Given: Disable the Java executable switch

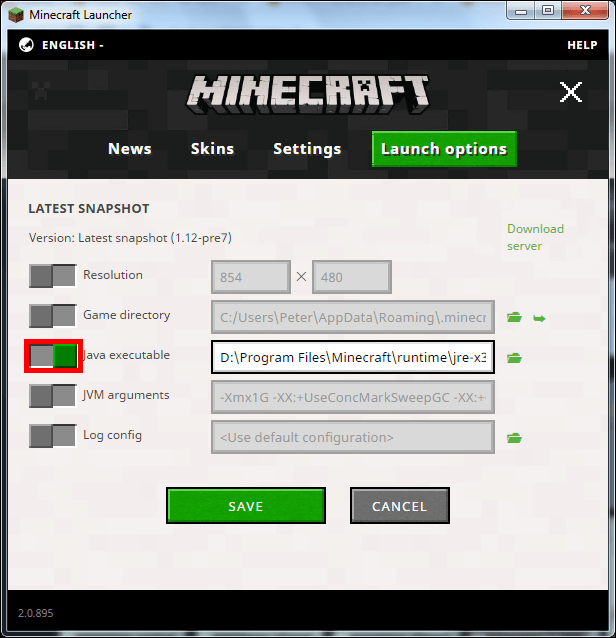Looking at the screenshot, I should coord(53,356).
